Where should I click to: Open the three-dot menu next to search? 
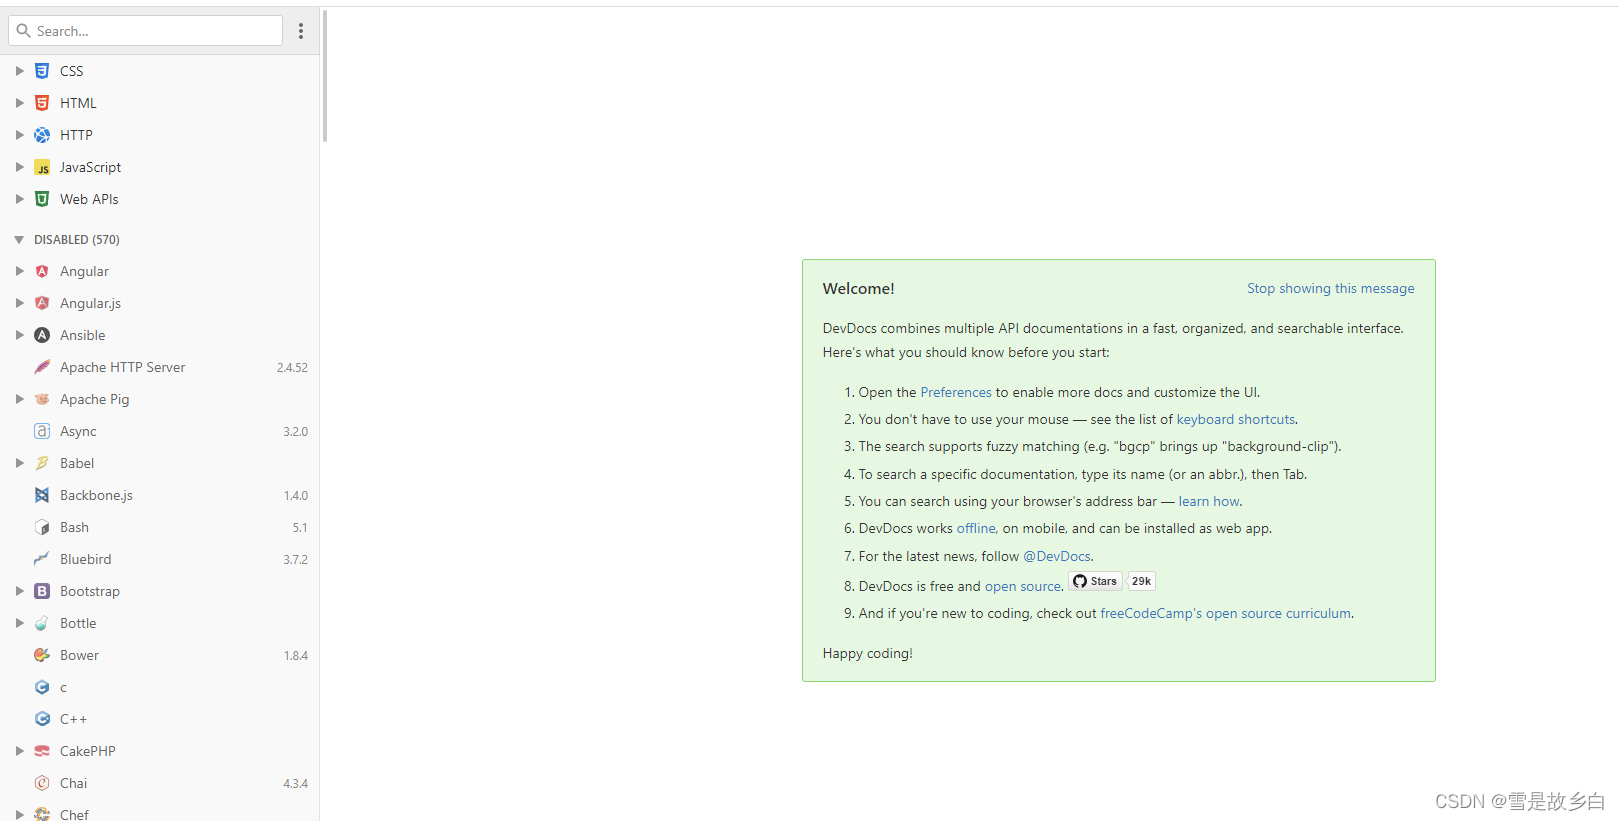[x=301, y=31]
